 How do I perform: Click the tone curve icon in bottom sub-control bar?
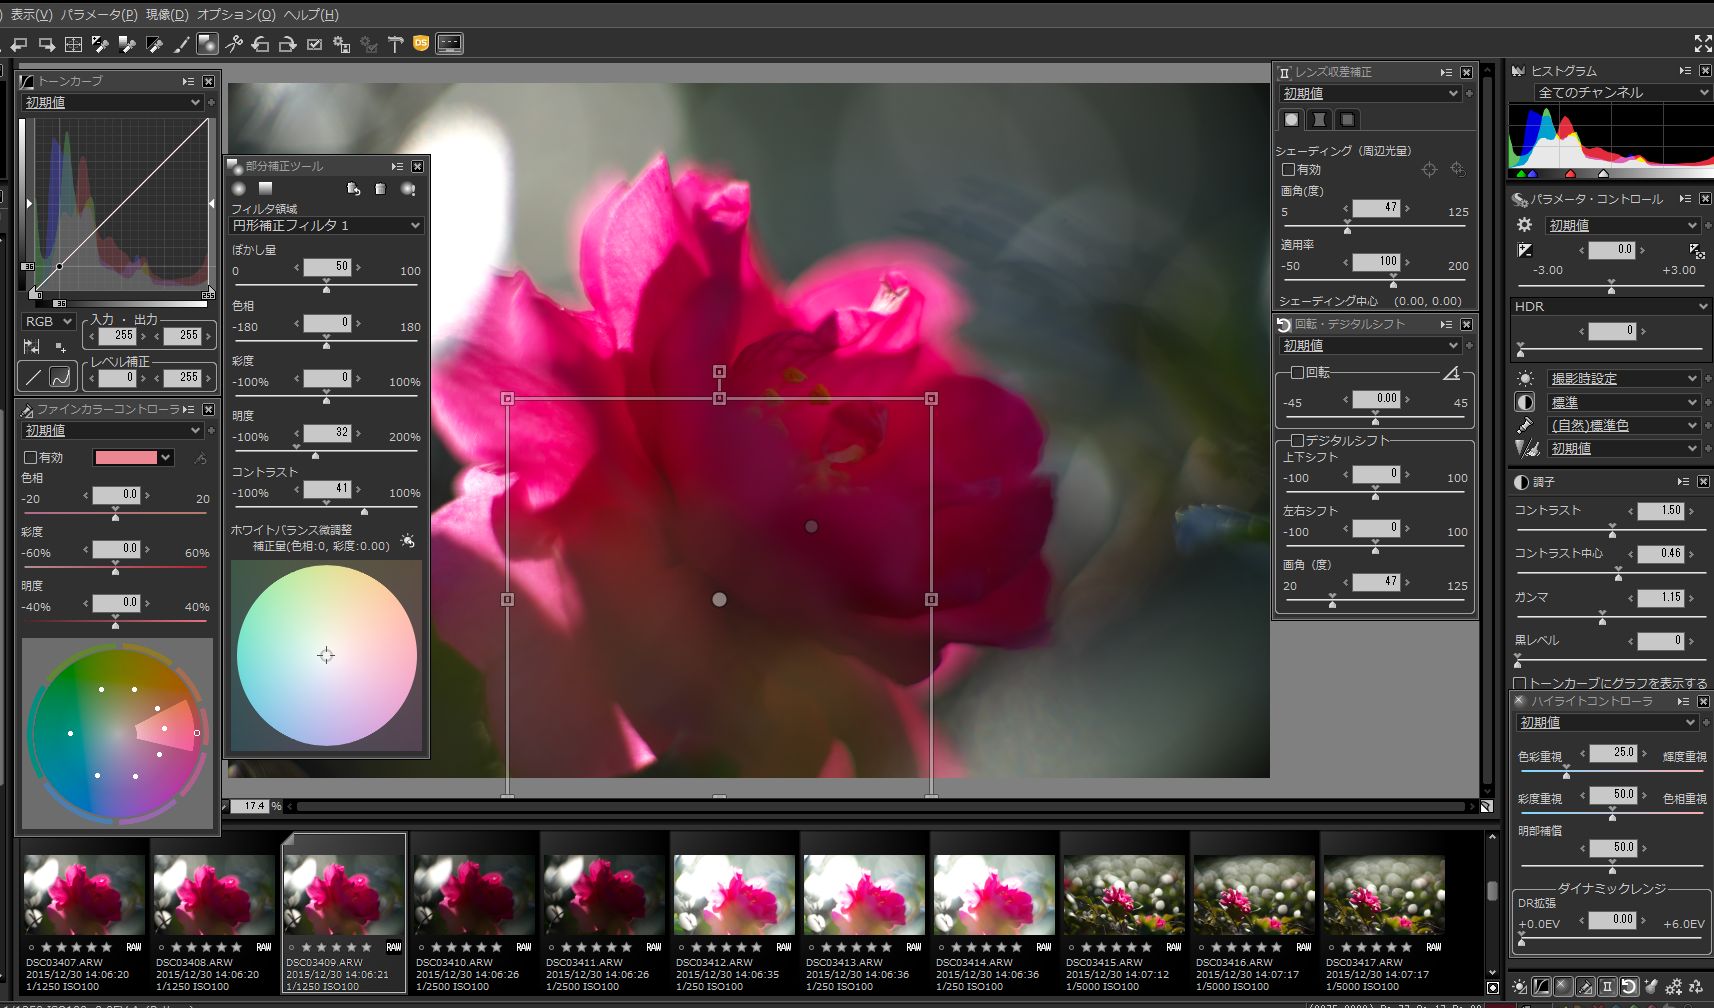click(x=1542, y=987)
